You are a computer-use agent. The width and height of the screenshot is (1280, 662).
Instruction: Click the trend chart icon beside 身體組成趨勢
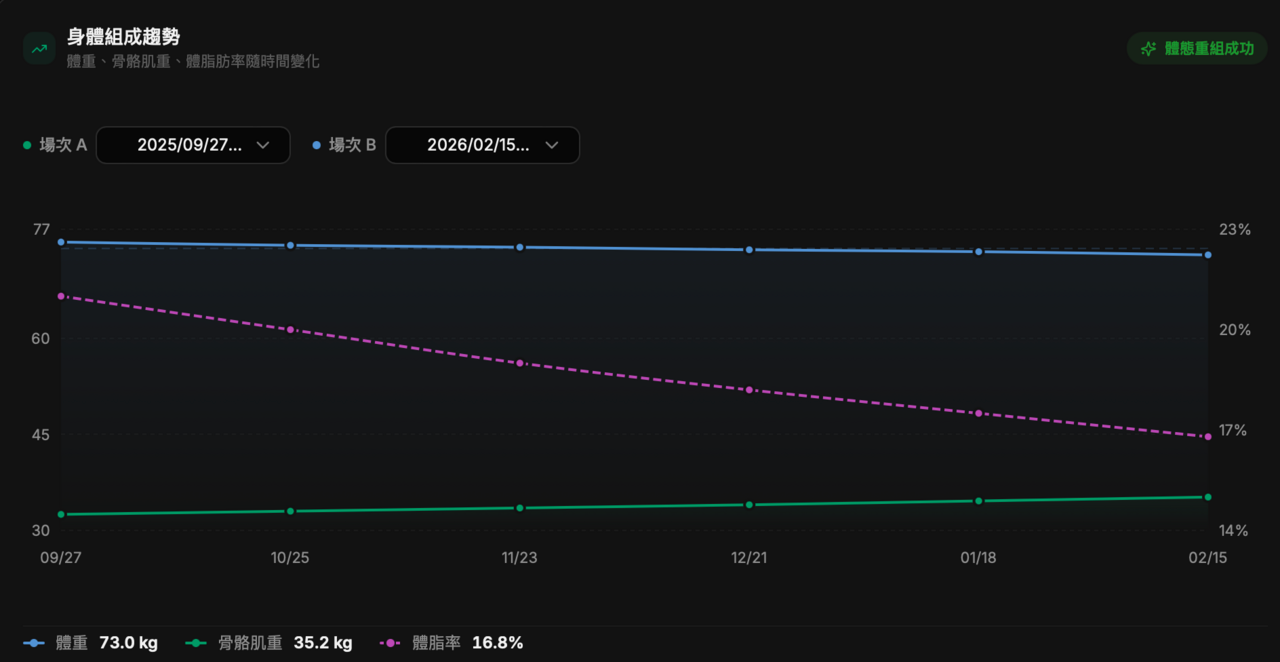(x=39, y=48)
